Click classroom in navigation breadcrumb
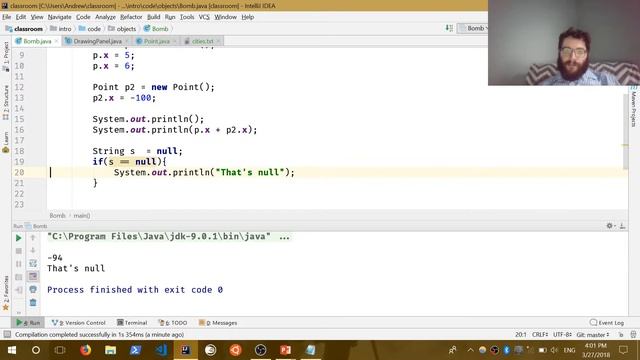The height and width of the screenshot is (360, 640). point(24,29)
